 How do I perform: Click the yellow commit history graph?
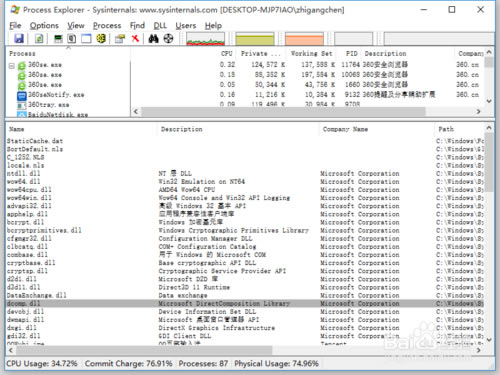pos(255,39)
